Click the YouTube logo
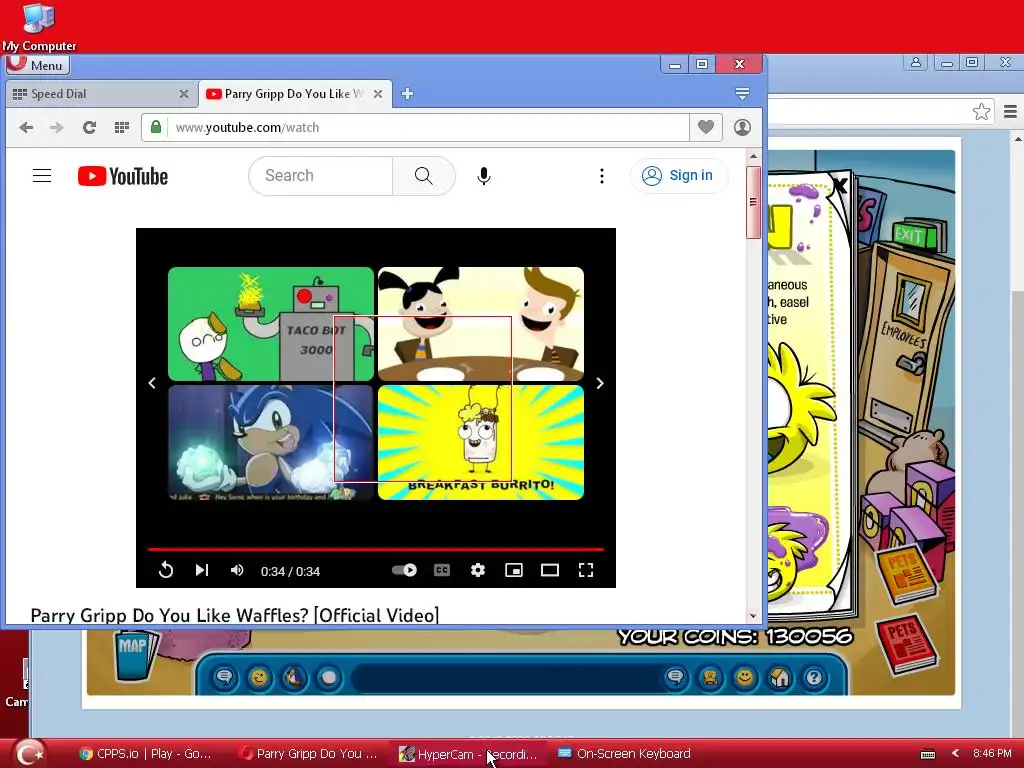 [x=123, y=176]
